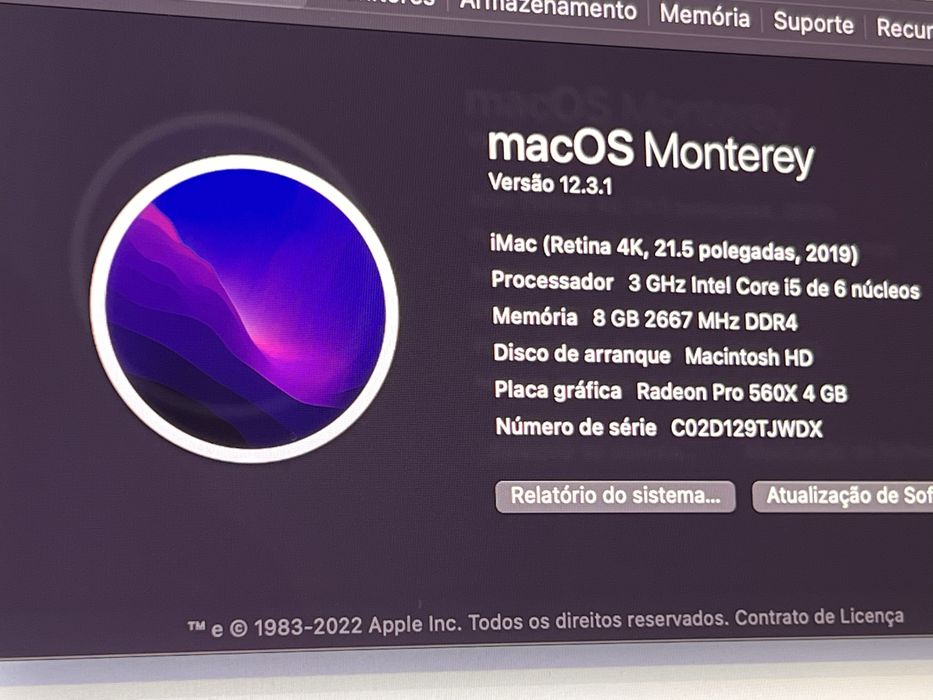Screen dimensions: 933x700
Task: Select the 8 GB 2667 MHz DDR4 value
Action: pos(694,320)
